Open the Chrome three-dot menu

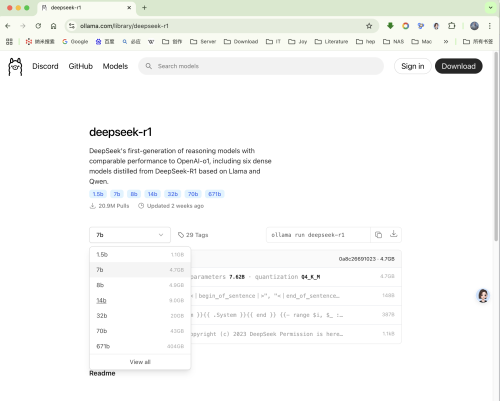pyautogui.click(x=489, y=26)
